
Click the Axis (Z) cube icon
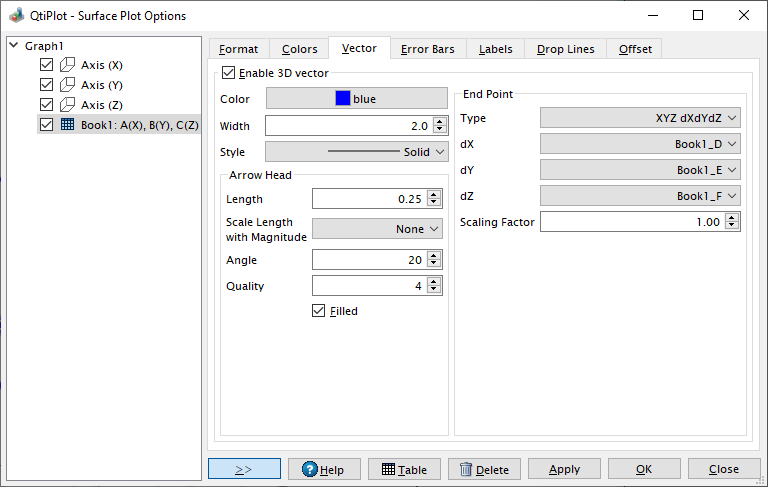tap(68, 105)
